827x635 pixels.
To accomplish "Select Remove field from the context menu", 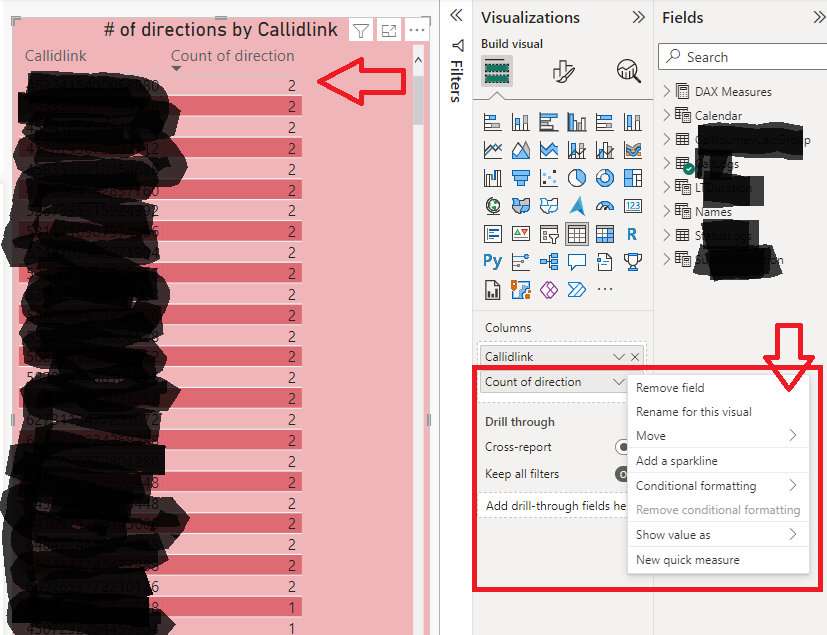I will [718, 388].
